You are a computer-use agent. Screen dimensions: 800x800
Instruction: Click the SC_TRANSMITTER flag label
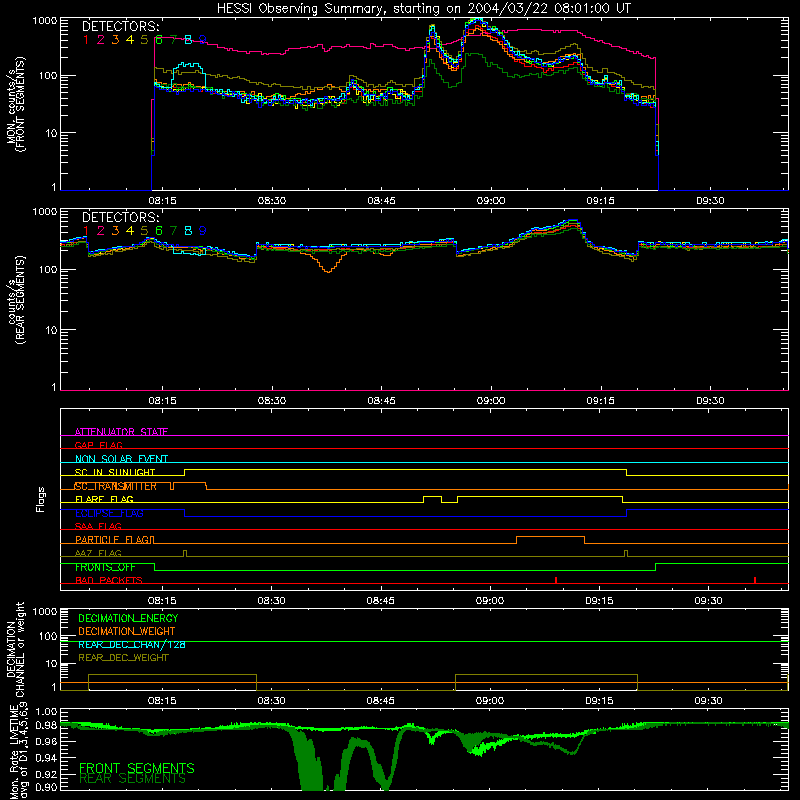click(115, 486)
